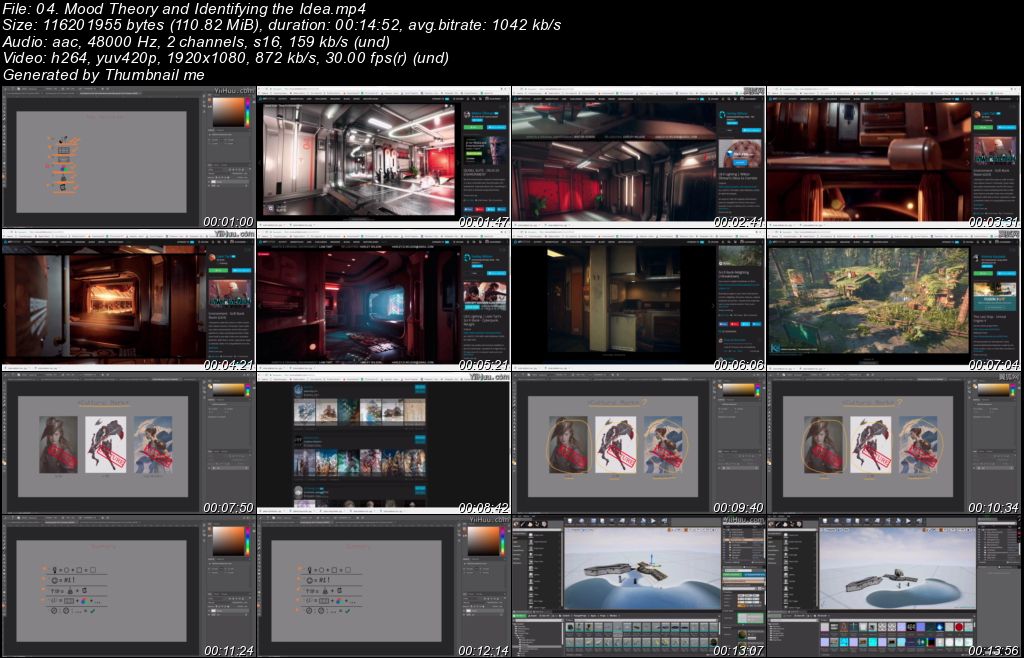This screenshot has width=1024, height=658.
Task: Click the blue Follow button in the 00:08:42 frame
Action: [x=419, y=387]
